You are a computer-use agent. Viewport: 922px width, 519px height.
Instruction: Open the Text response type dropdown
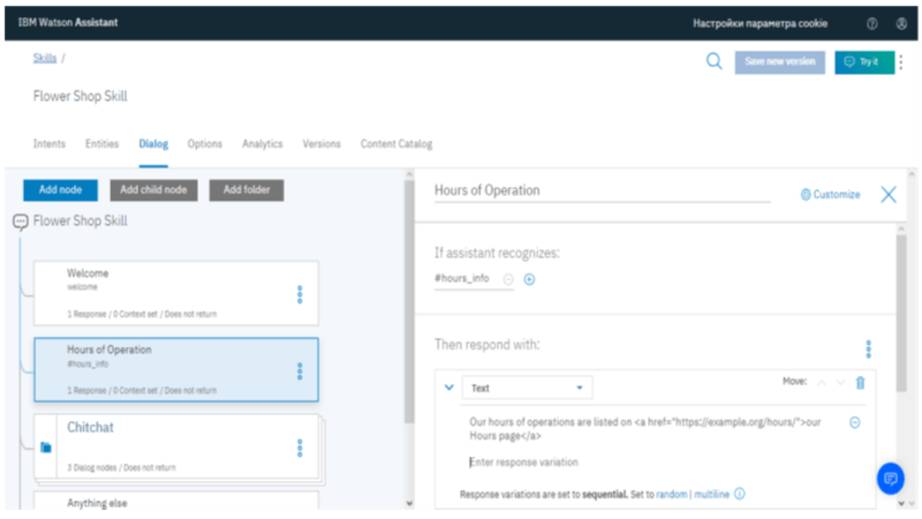527,388
